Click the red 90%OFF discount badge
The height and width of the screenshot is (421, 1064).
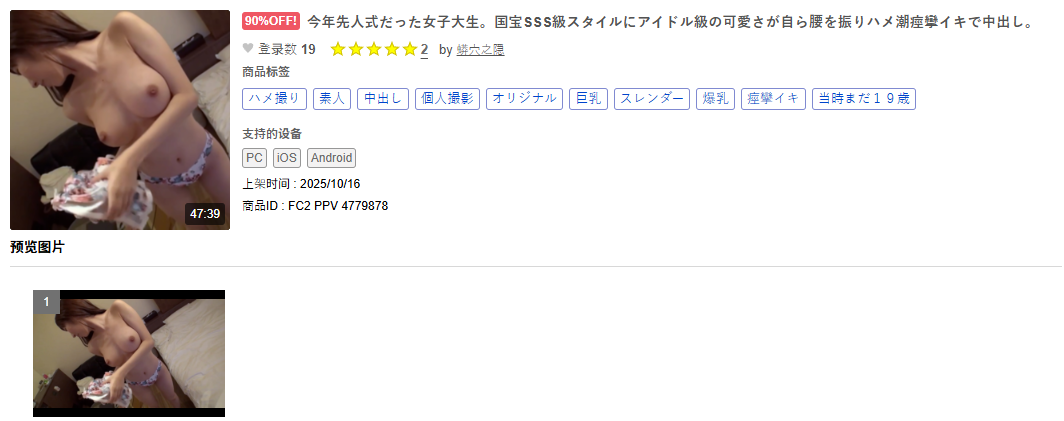(270, 21)
